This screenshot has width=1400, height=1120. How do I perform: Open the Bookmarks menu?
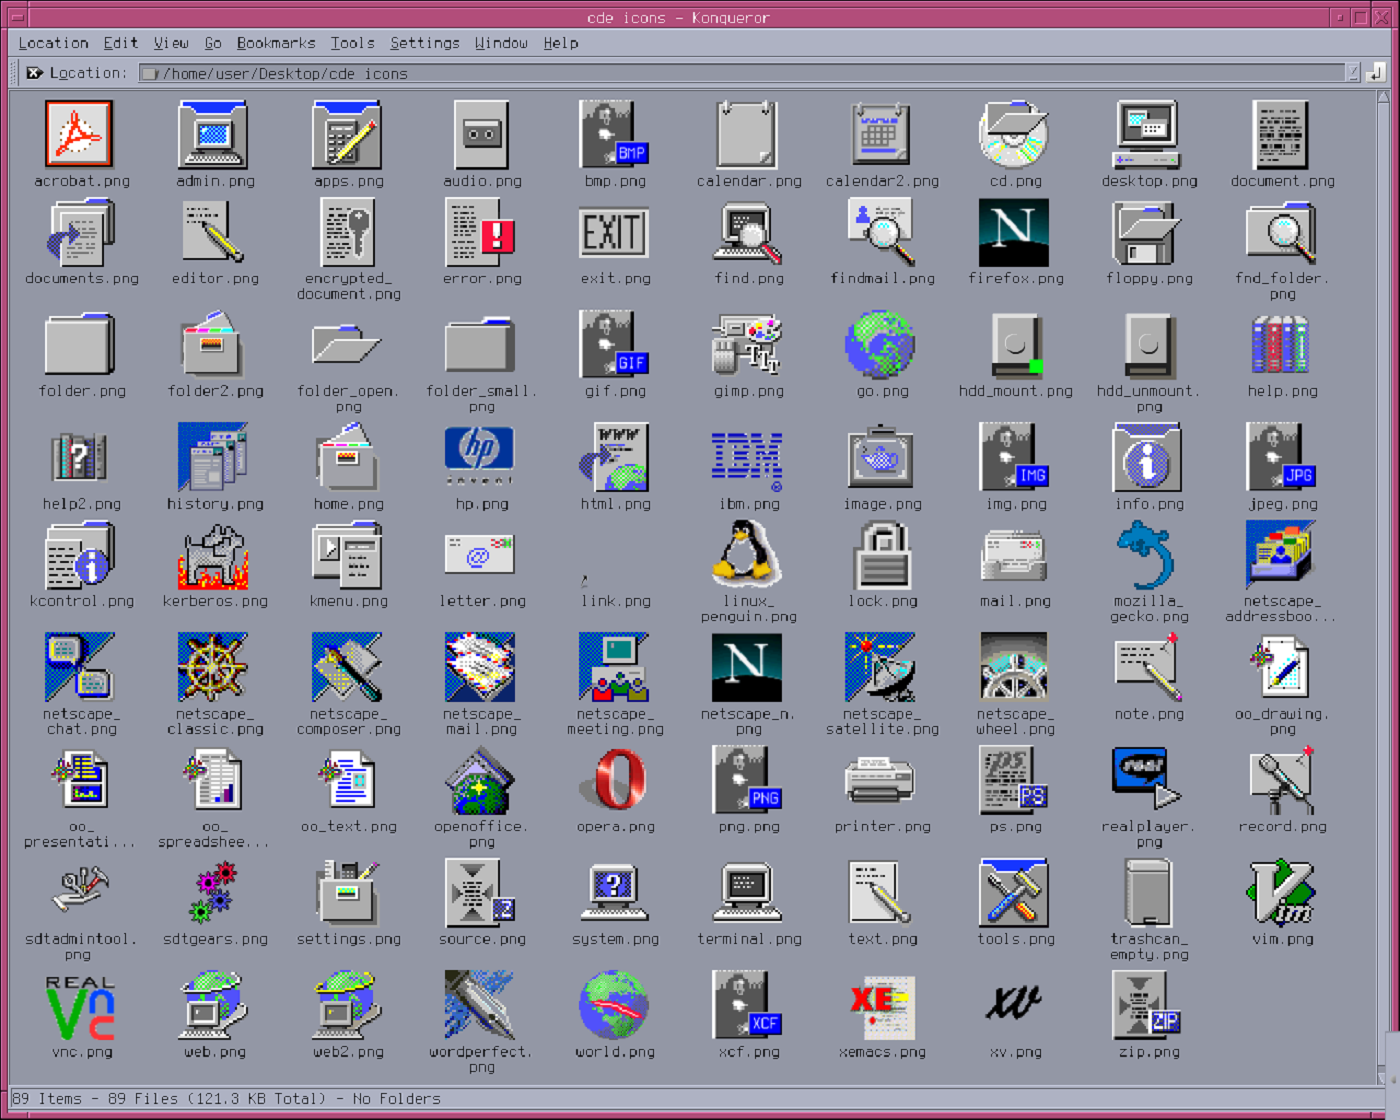coord(276,43)
